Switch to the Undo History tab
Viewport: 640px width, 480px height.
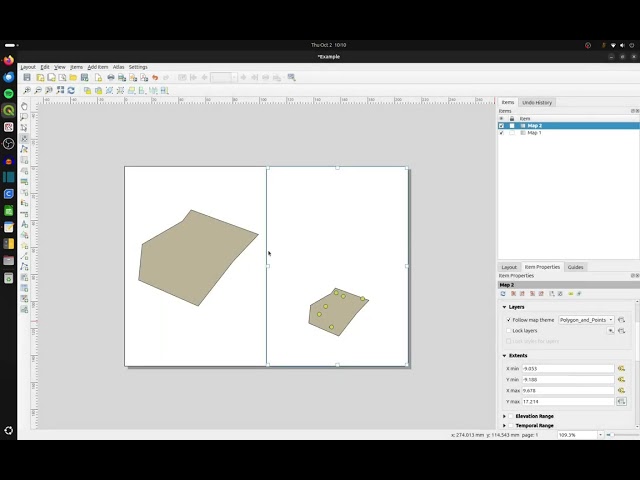(x=537, y=102)
